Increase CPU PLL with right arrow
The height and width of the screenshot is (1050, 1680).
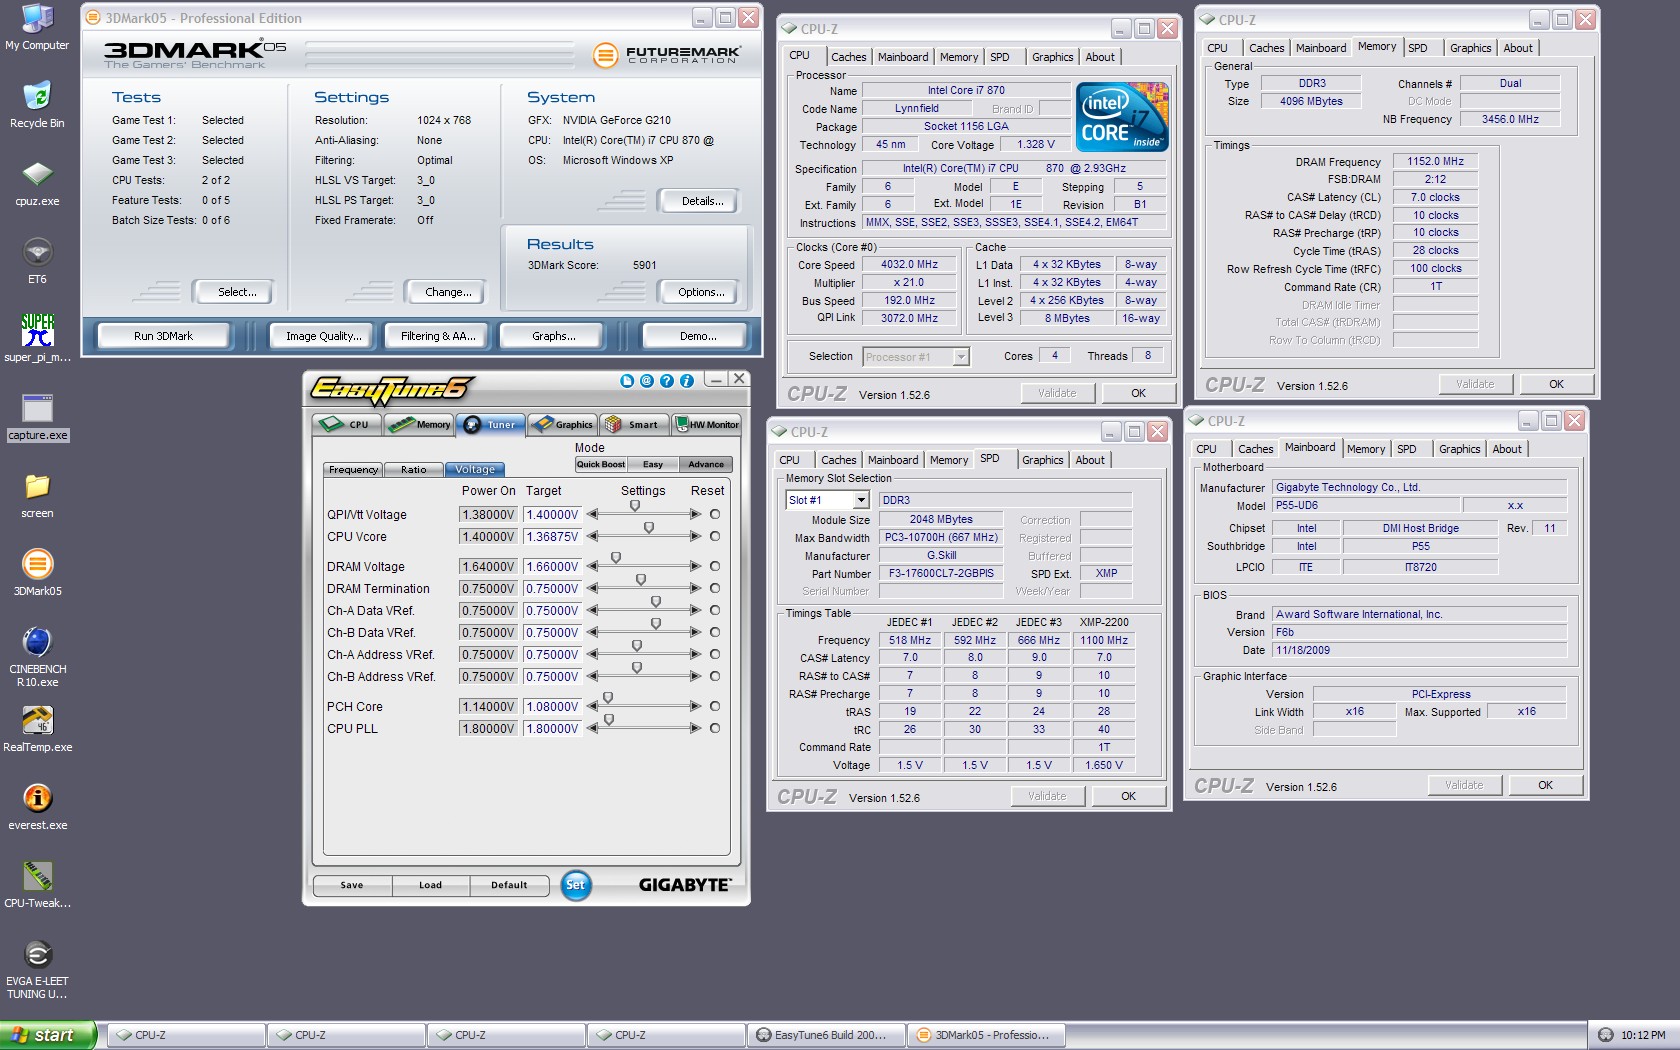pos(696,728)
